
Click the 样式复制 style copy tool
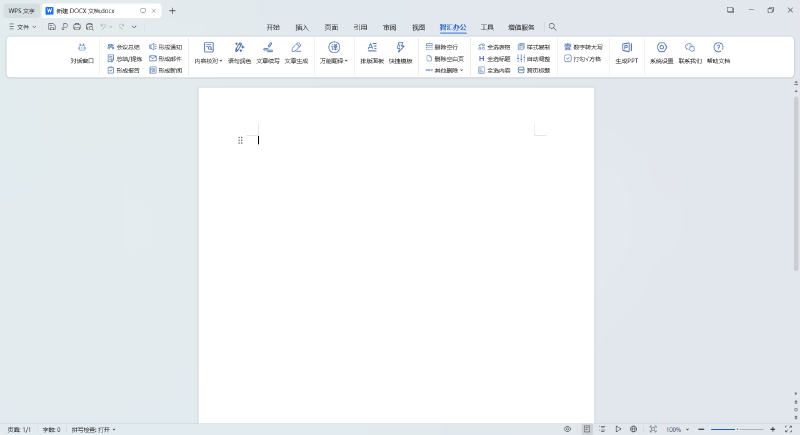534,47
